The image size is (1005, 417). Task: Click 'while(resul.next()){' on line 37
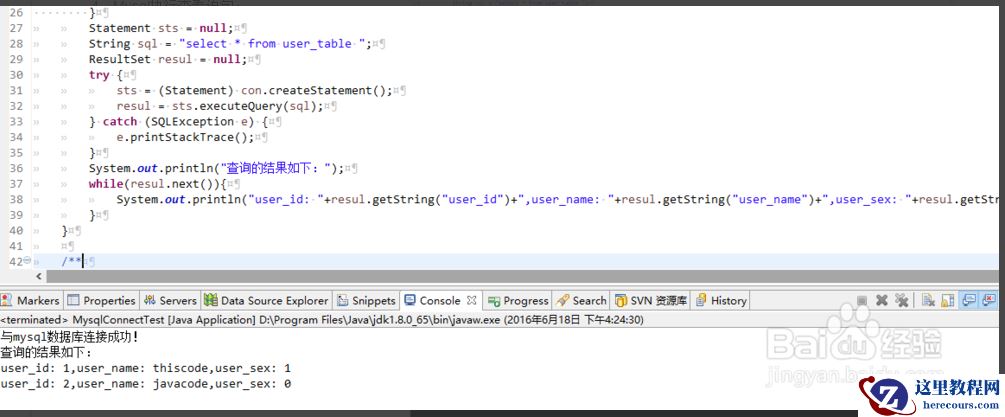point(158,184)
